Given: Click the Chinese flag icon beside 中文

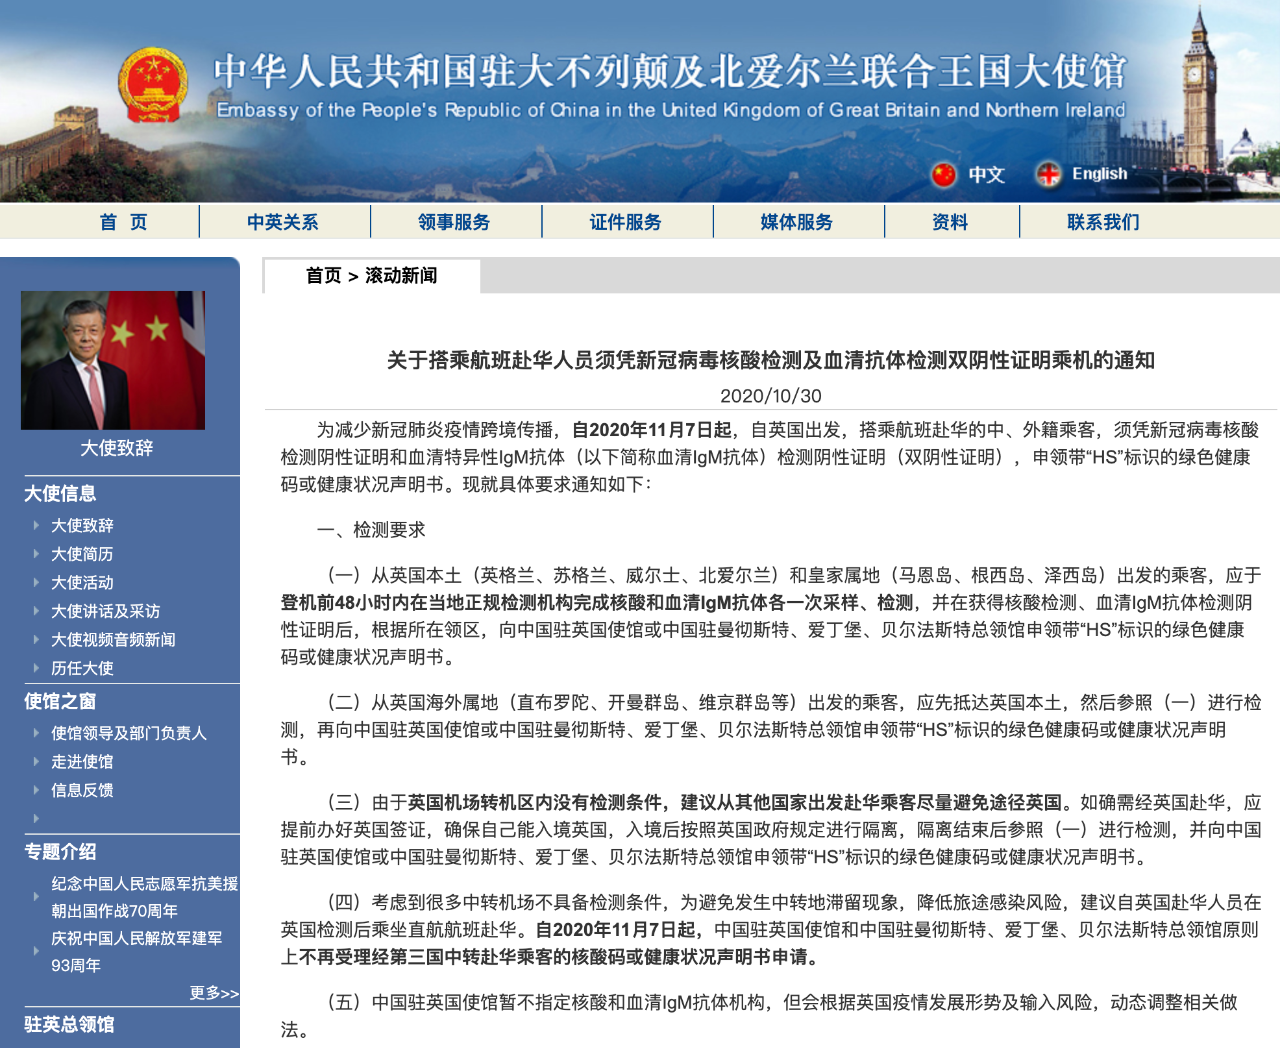Looking at the screenshot, I should (x=944, y=173).
